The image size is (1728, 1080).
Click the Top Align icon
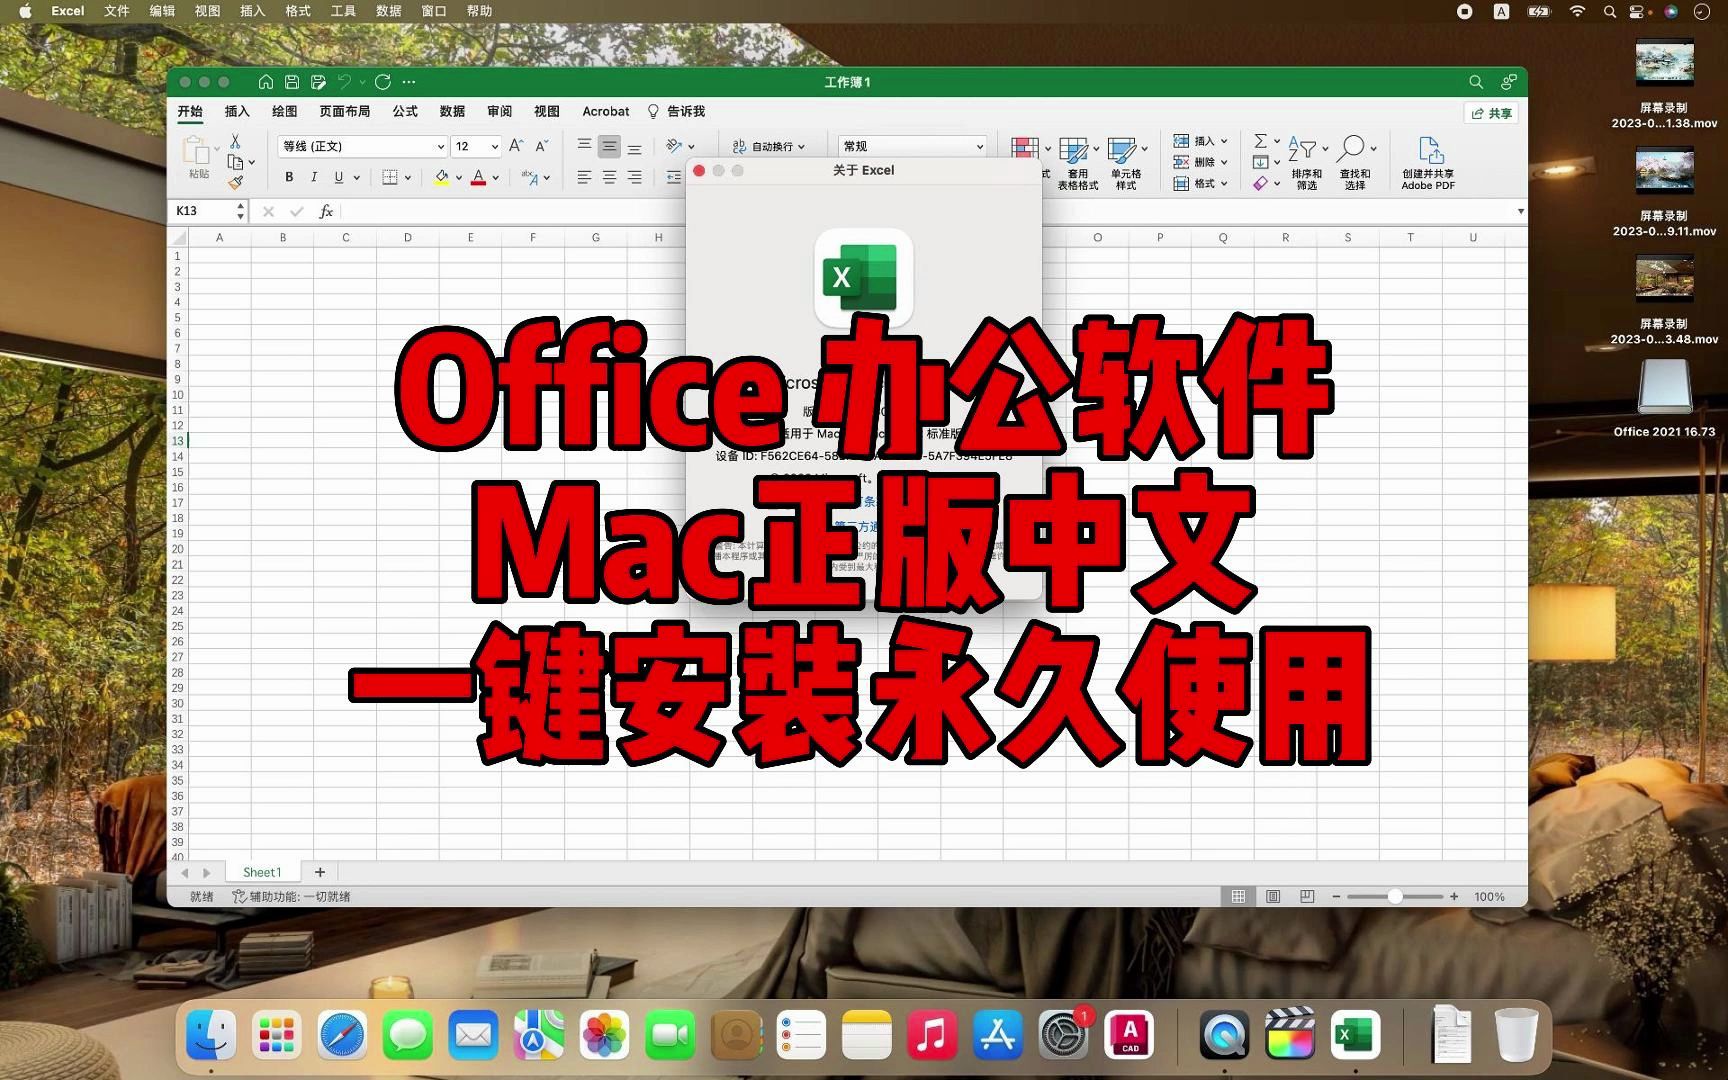coord(584,146)
